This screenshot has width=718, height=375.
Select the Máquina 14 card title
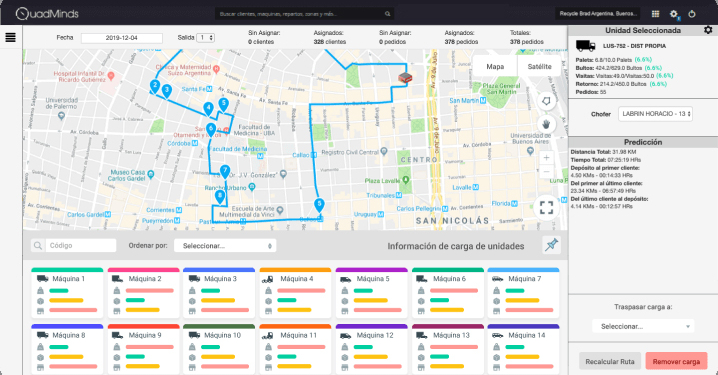point(527,335)
